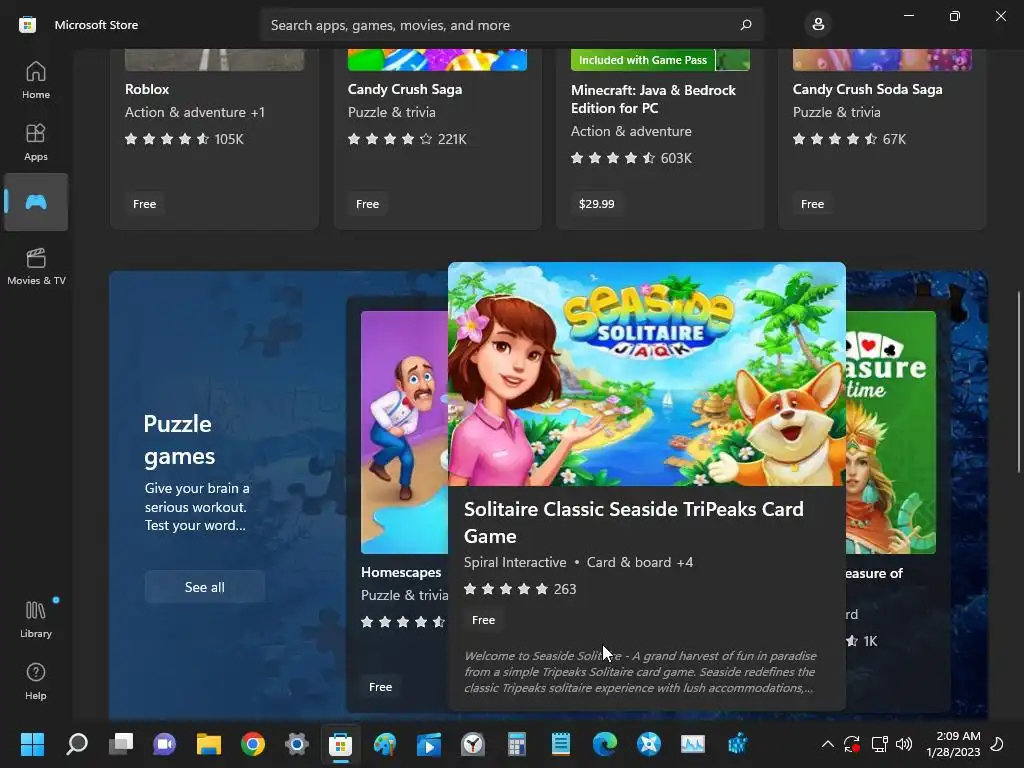Open the user account profile icon
1024x768 pixels.
pos(818,25)
